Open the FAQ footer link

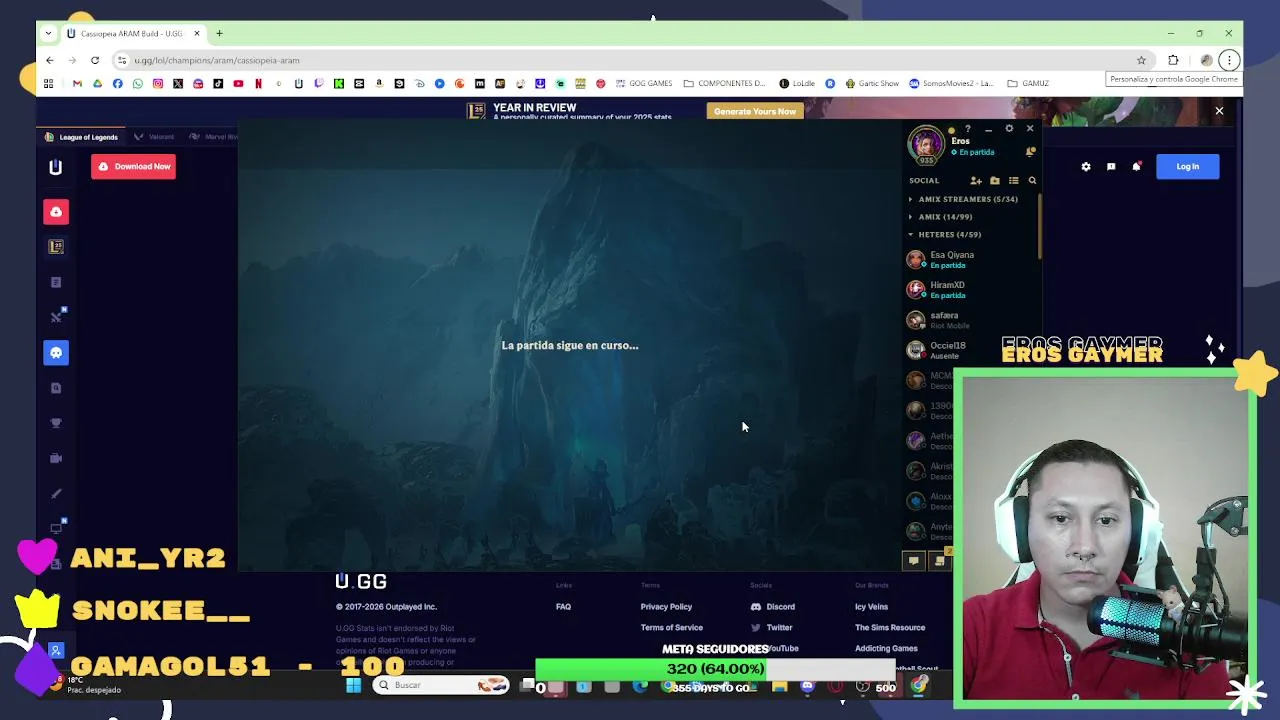563,607
